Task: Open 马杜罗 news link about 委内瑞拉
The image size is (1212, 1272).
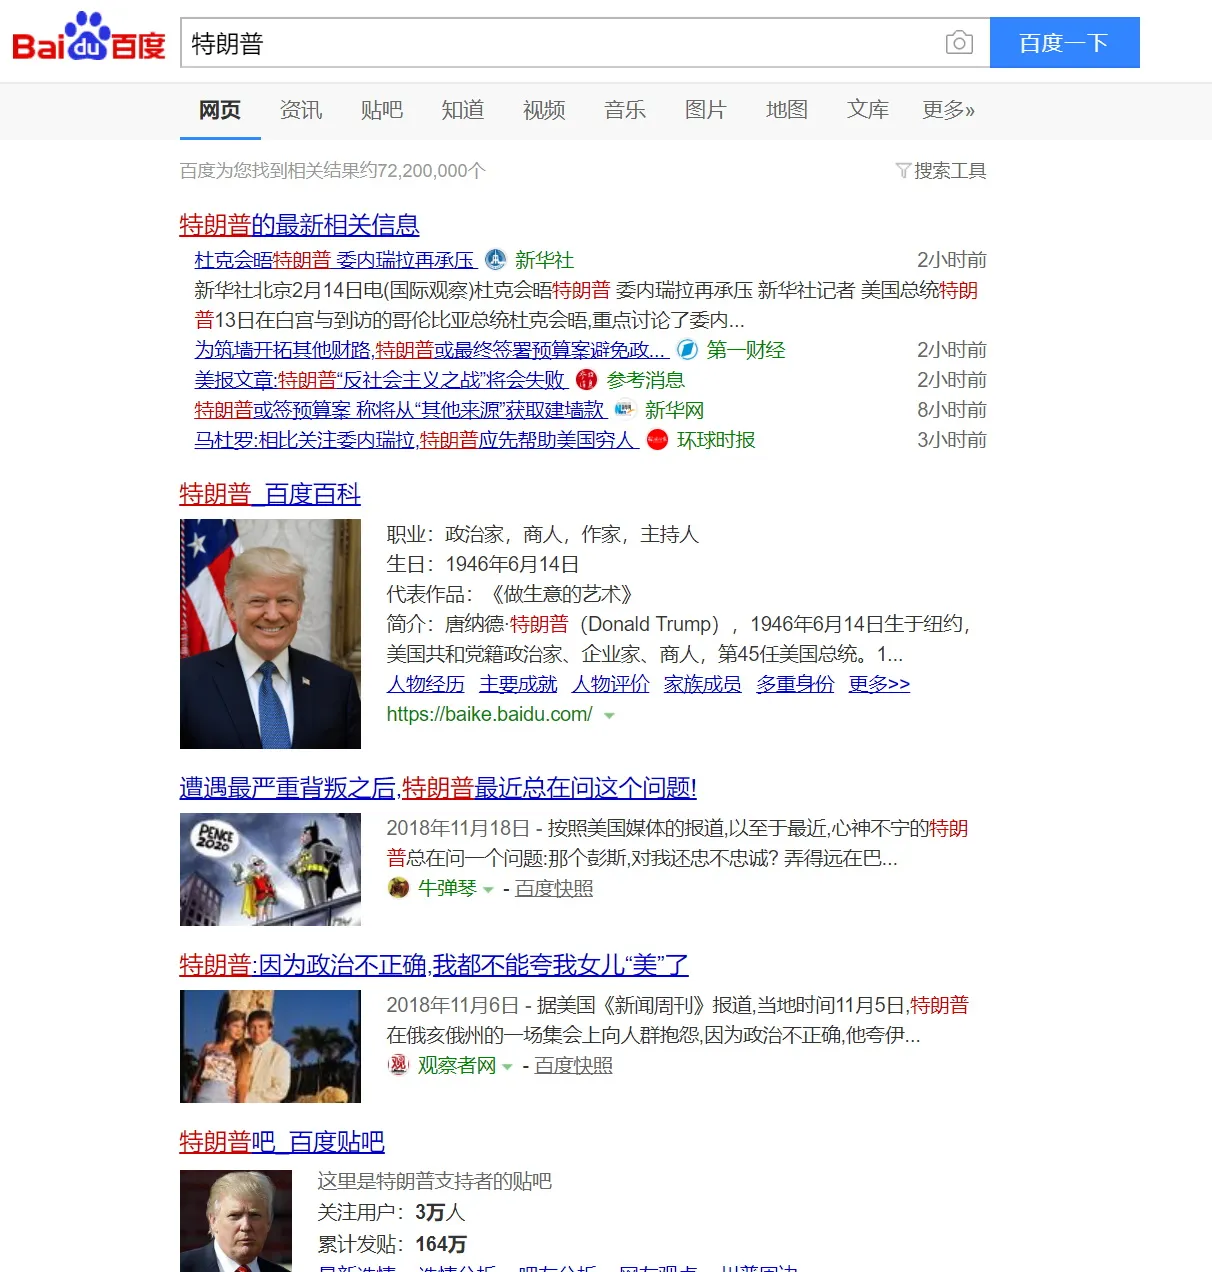Action: point(416,440)
